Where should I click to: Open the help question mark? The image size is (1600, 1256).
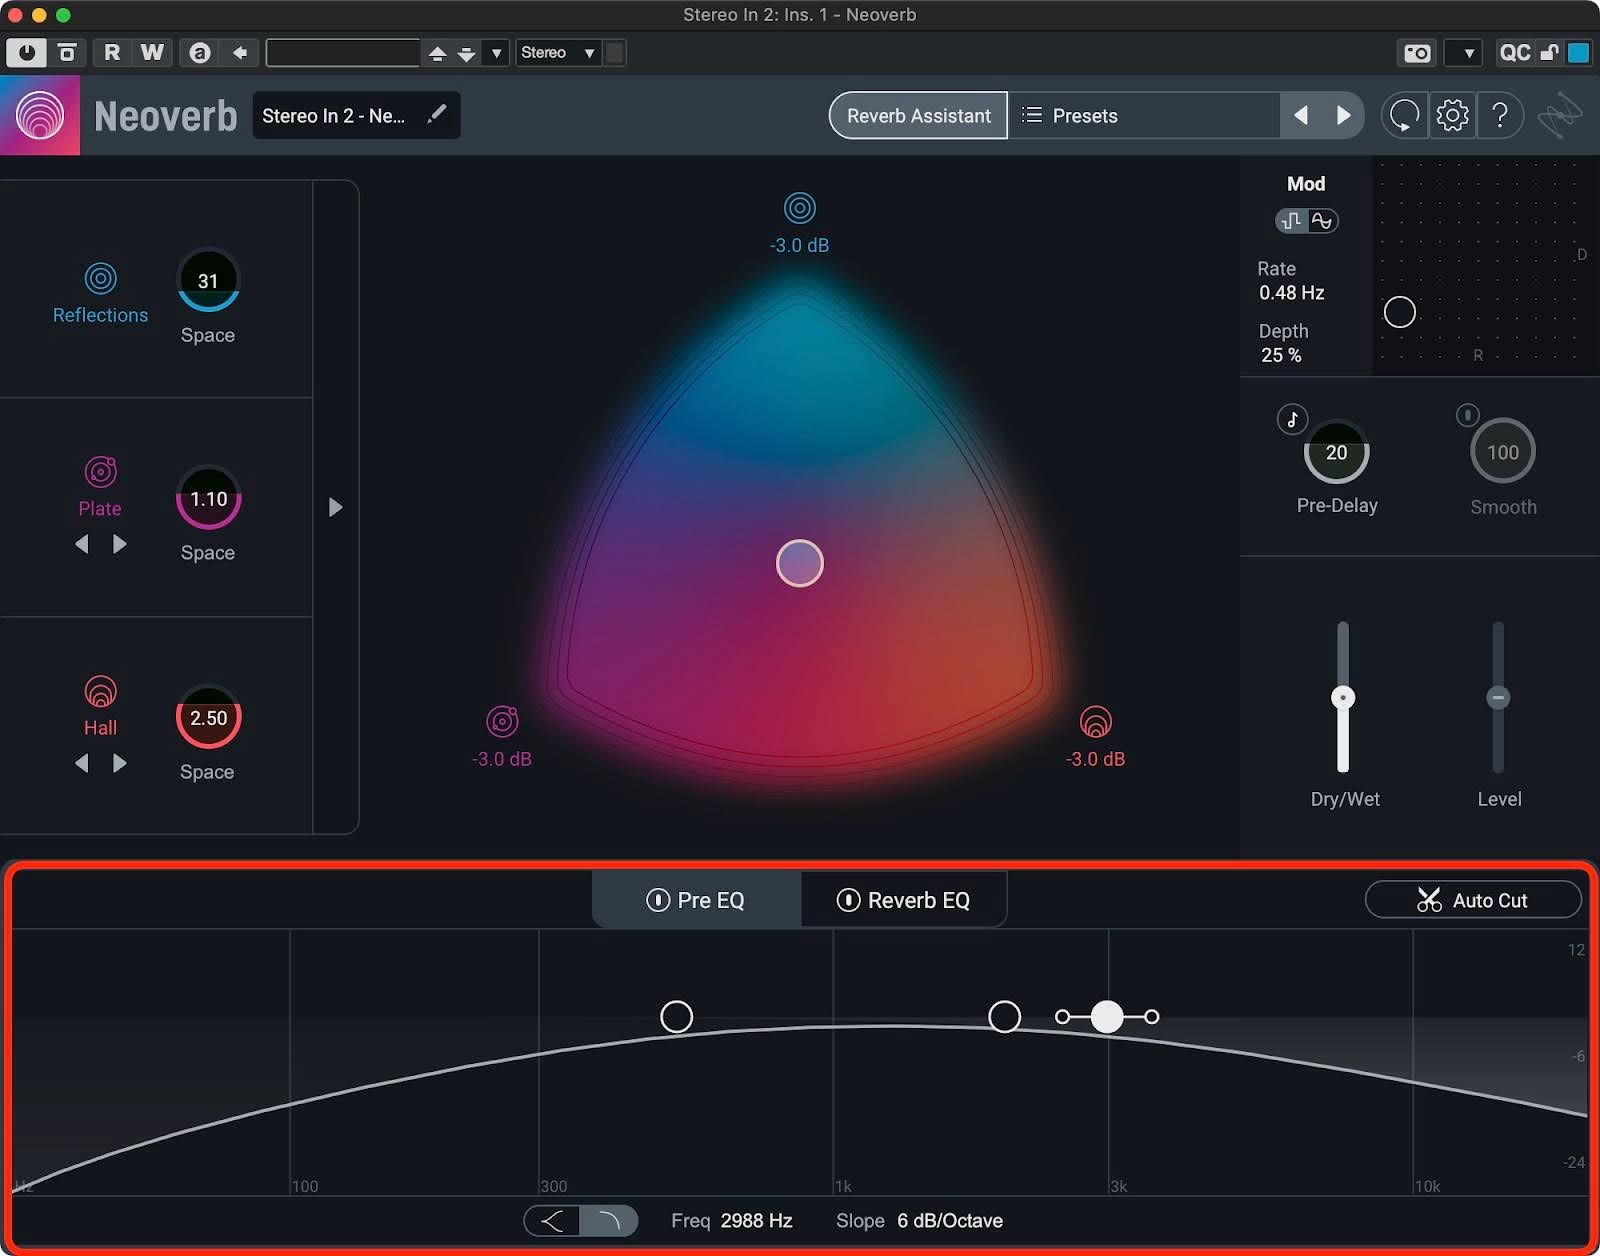[1499, 116]
